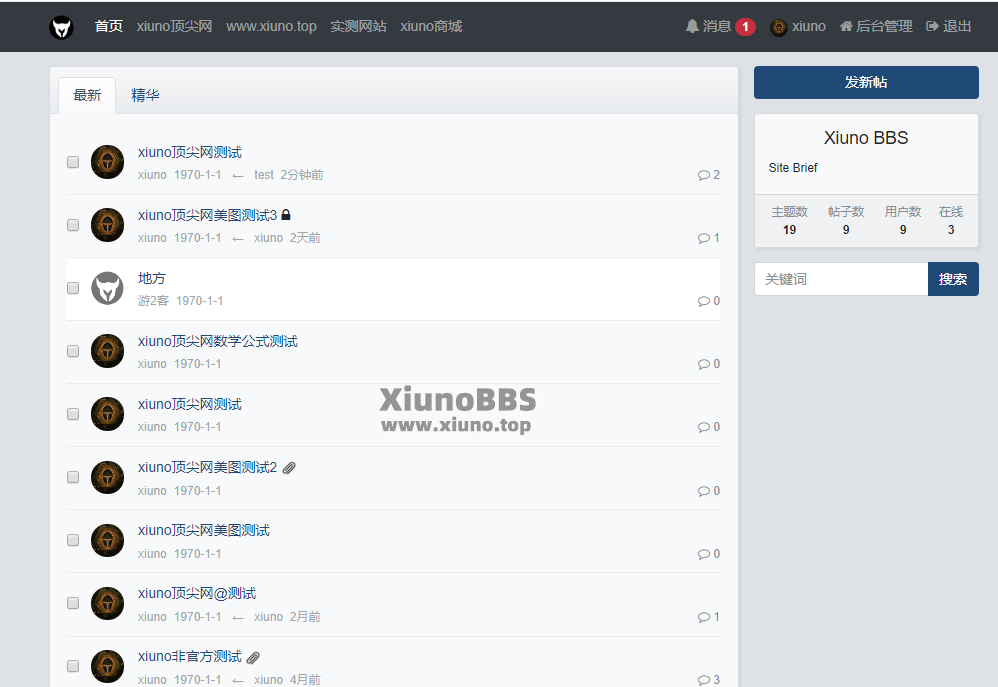The image size is (998, 687).
Task: Click the 搜索 search button
Action: point(953,279)
